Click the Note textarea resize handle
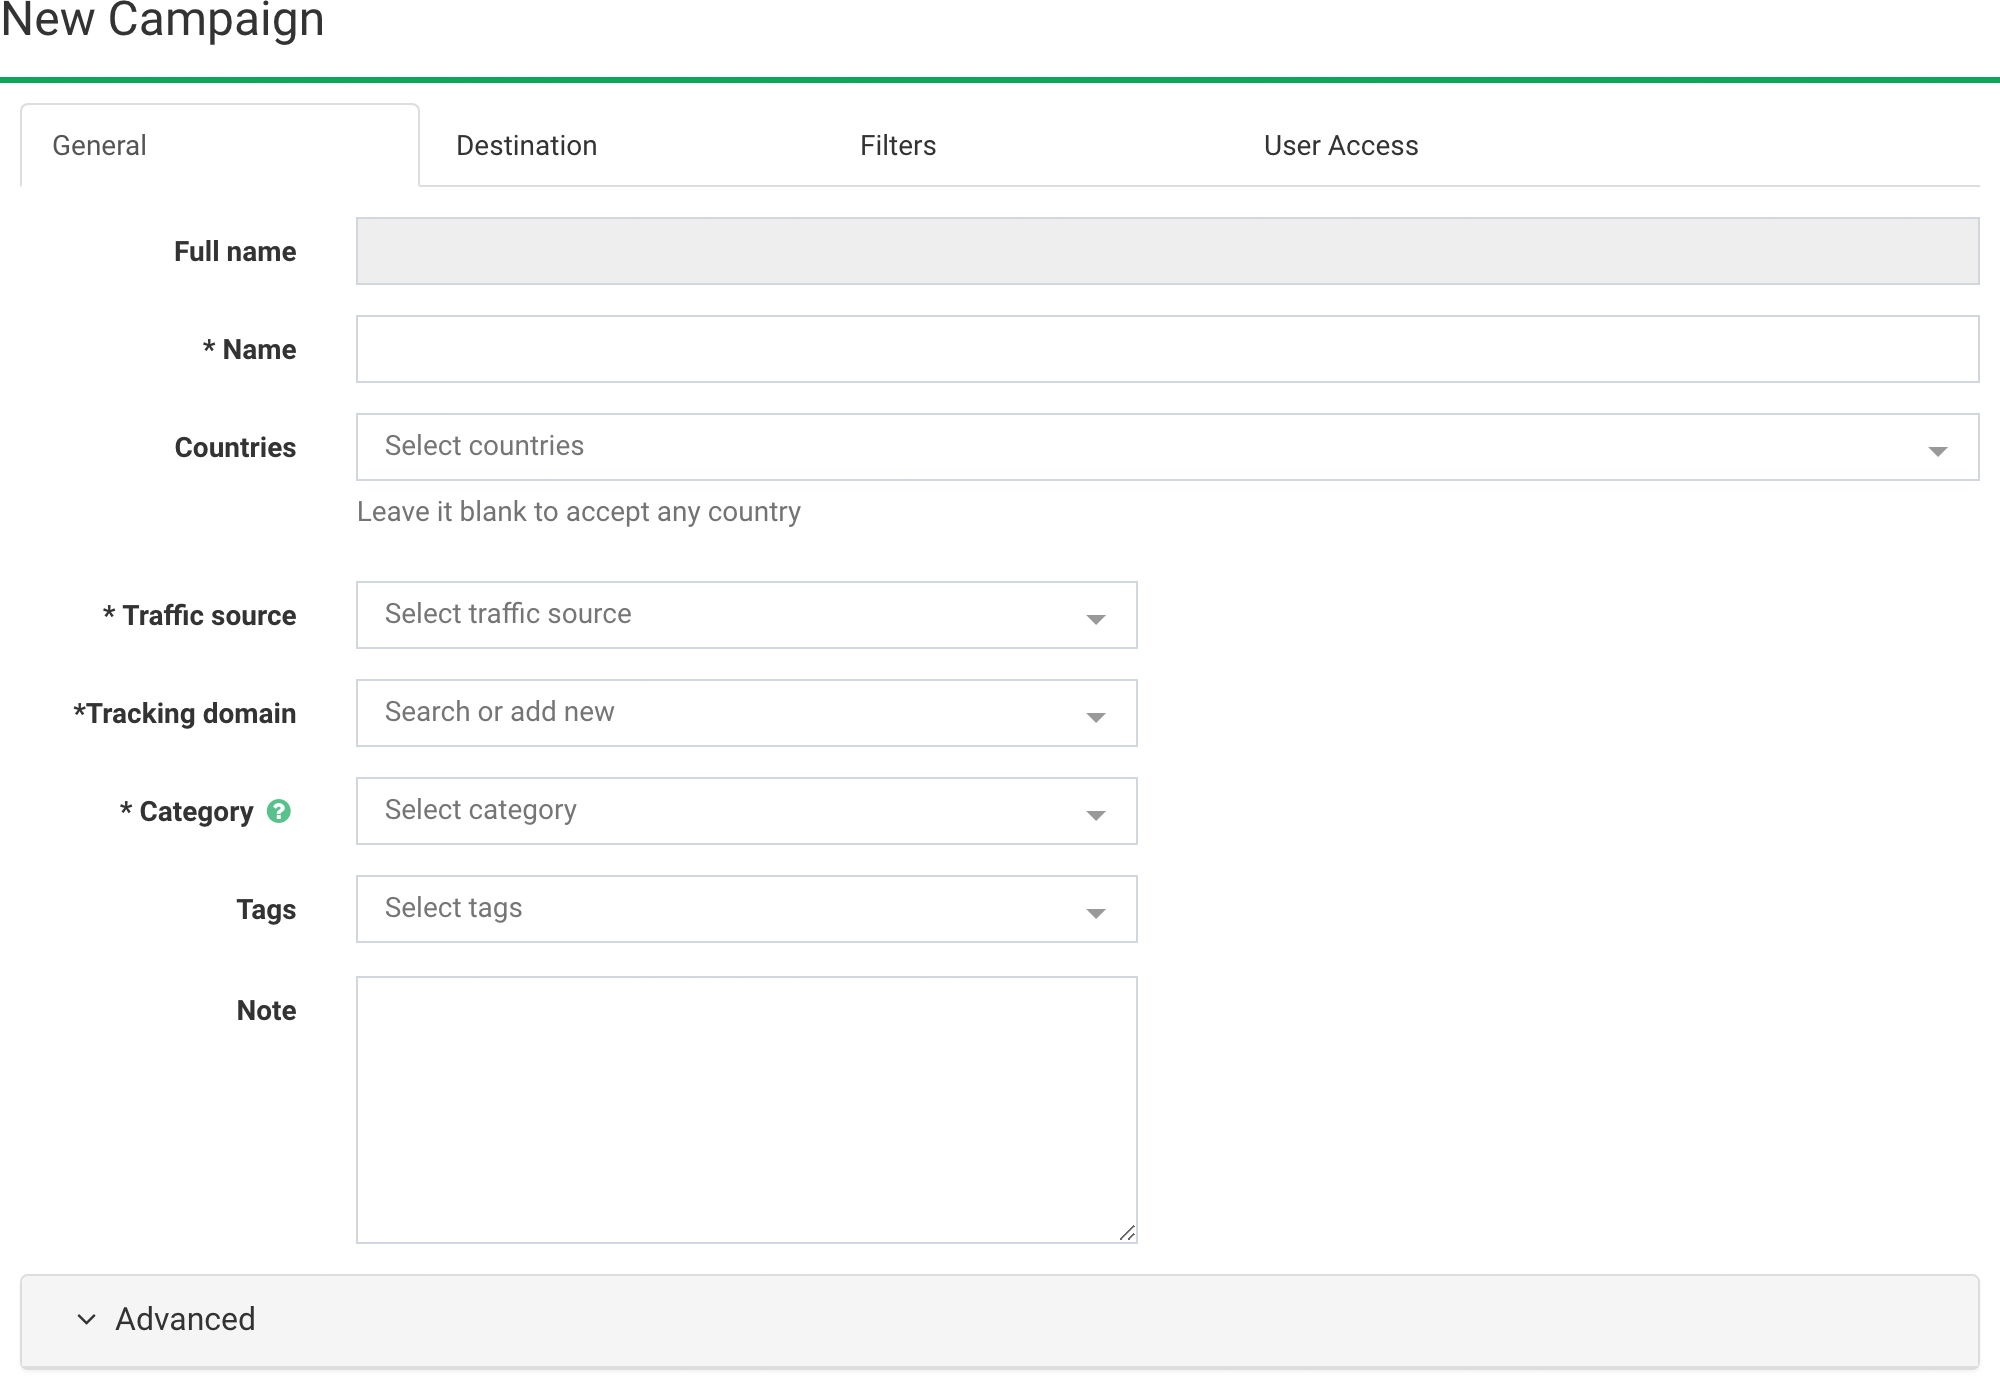Viewport: 2000px width, 1376px height. click(1127, 1233)
